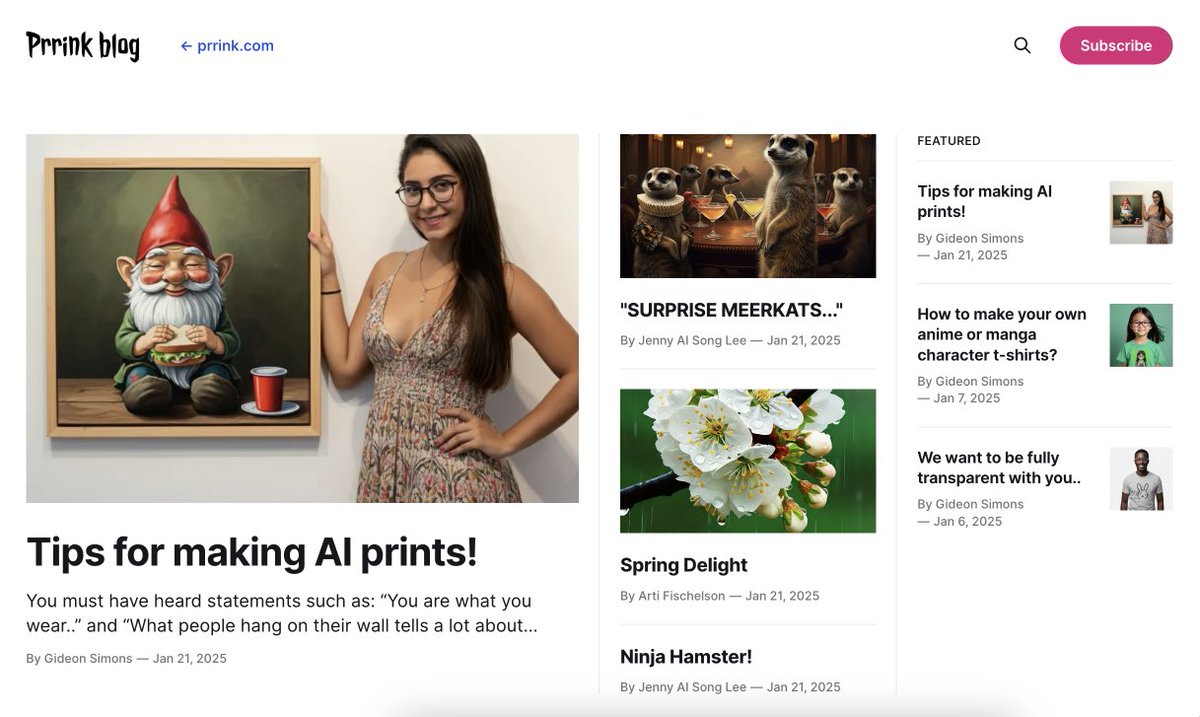Click the Prrink blog logo
This screenshot has height=717, width=1200.
click(x=83, y=45)
